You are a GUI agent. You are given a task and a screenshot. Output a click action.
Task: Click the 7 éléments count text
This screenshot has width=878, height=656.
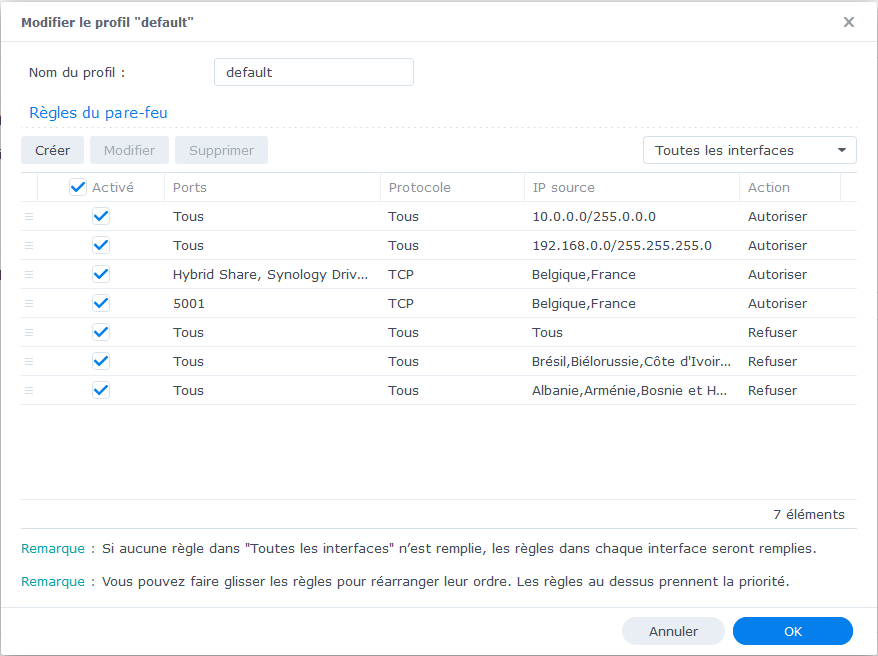(809, 514)
